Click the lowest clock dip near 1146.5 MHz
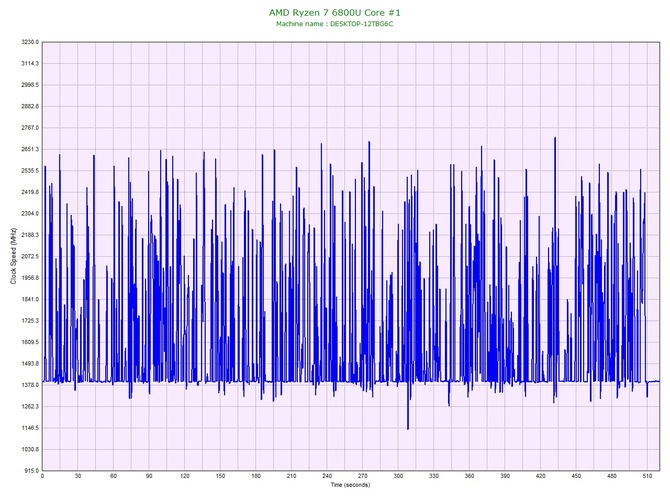Viewport: 670px width, 502px height. pyautogui.click(x=408, y=427)
